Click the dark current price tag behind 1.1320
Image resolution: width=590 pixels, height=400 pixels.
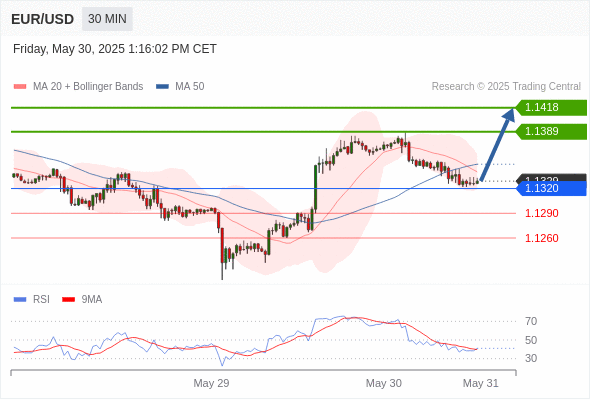click(x=552, y=178)
